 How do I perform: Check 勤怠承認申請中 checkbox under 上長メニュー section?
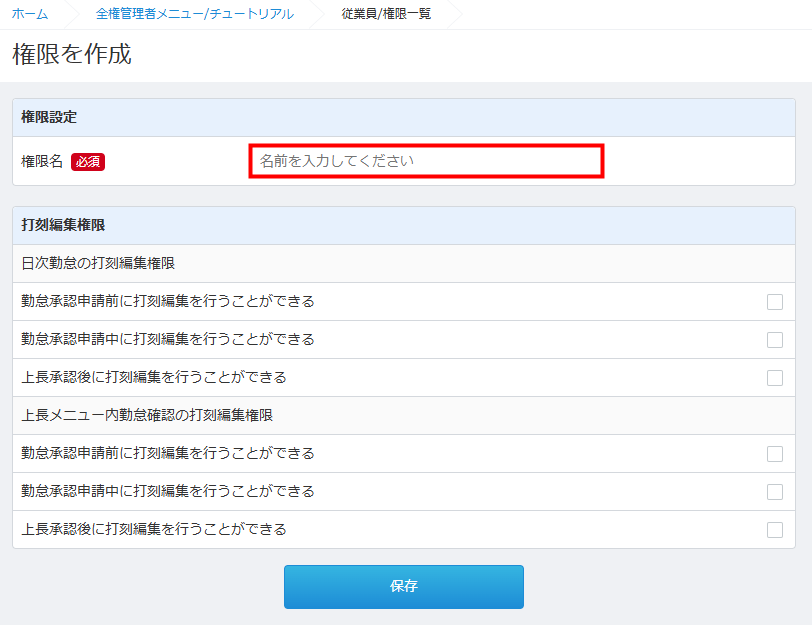tap(775, 492)
